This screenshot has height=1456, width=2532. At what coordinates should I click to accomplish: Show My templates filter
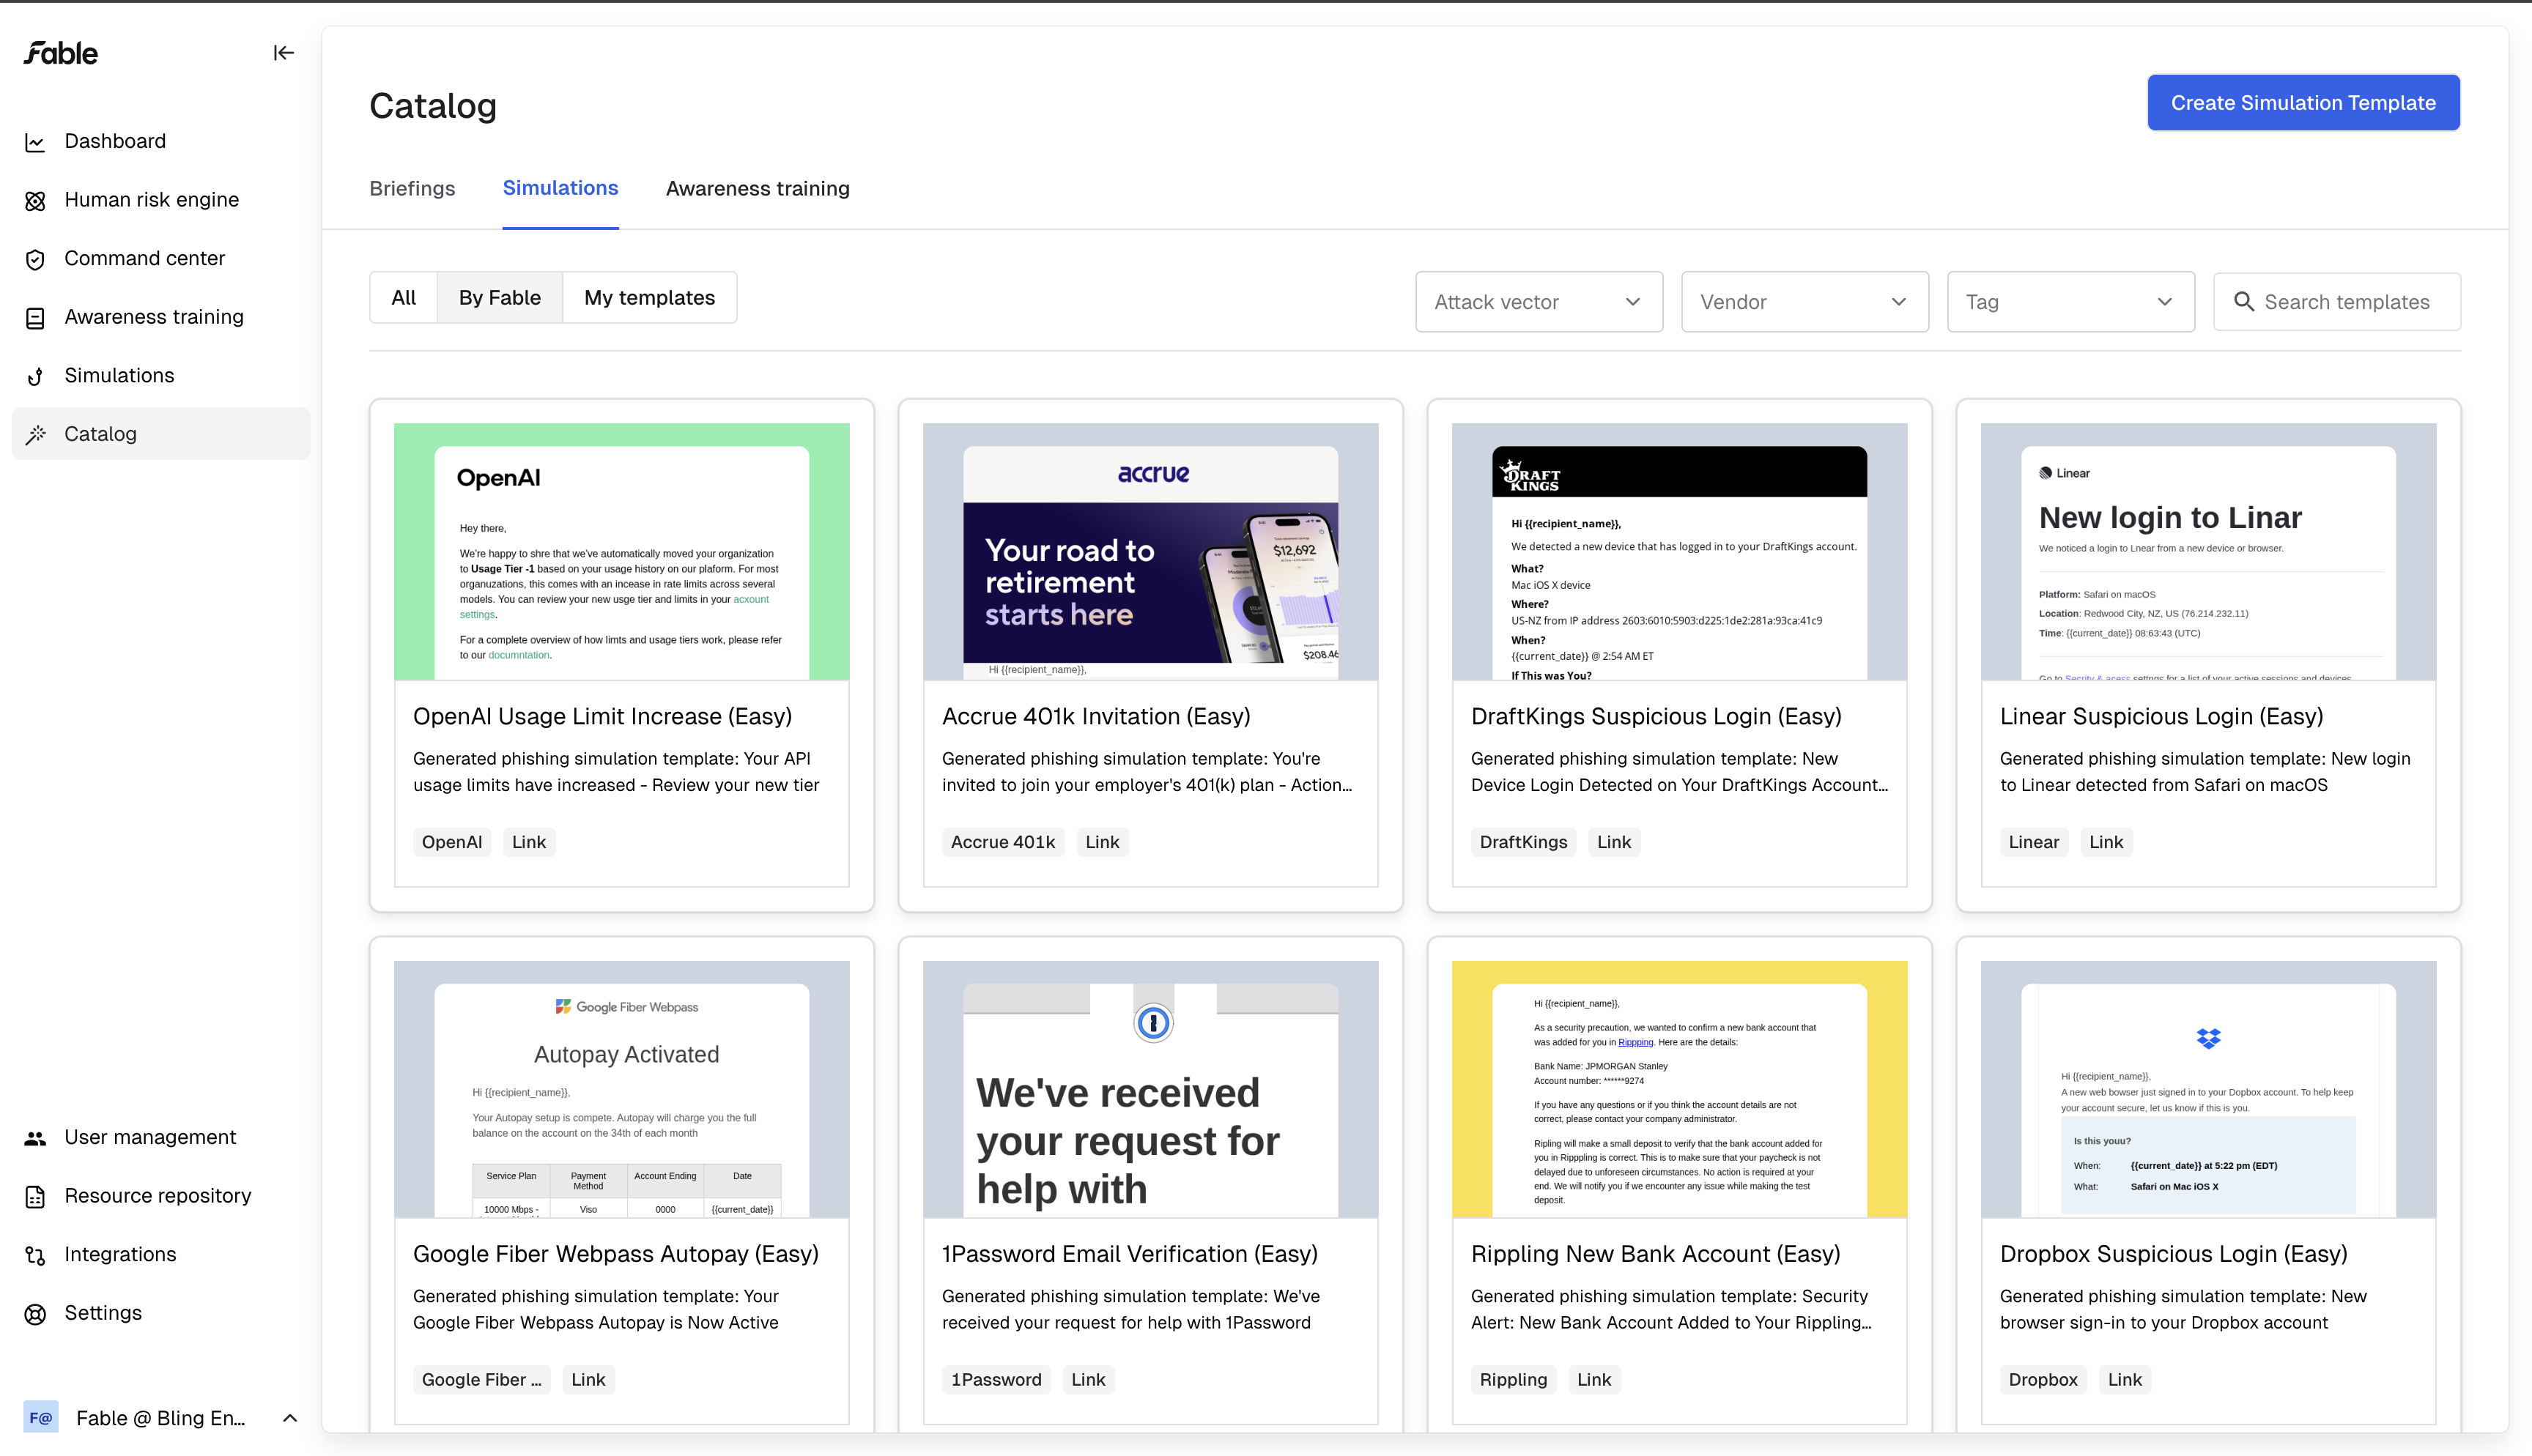[650, 298]
